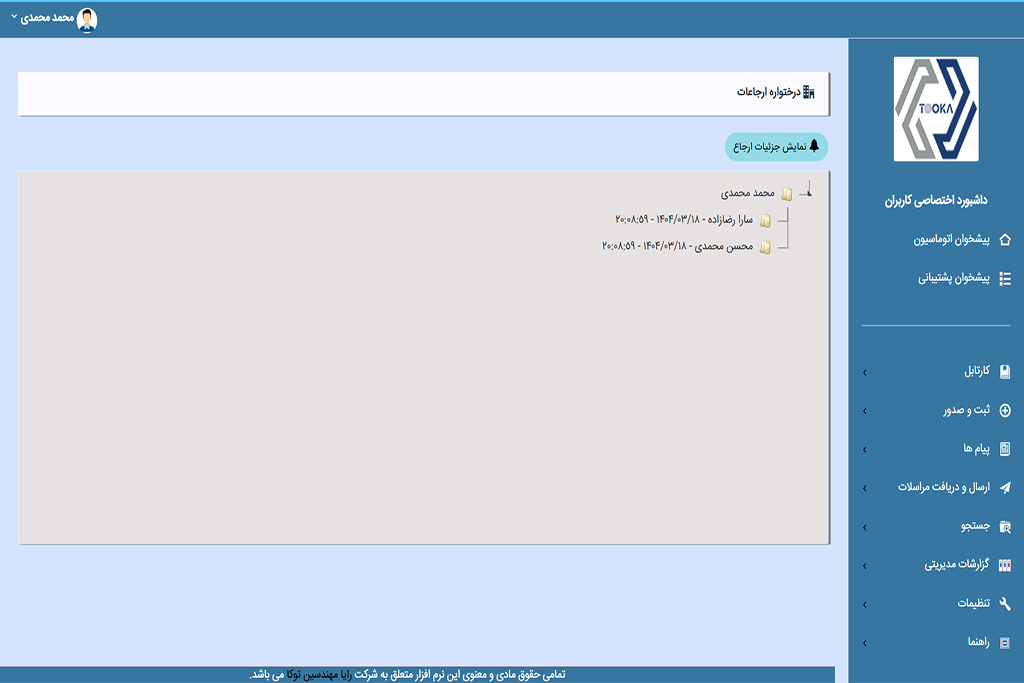Go to پیشخوان اتوماسیون link
The image size is (1024, 683).
point(950,240)
